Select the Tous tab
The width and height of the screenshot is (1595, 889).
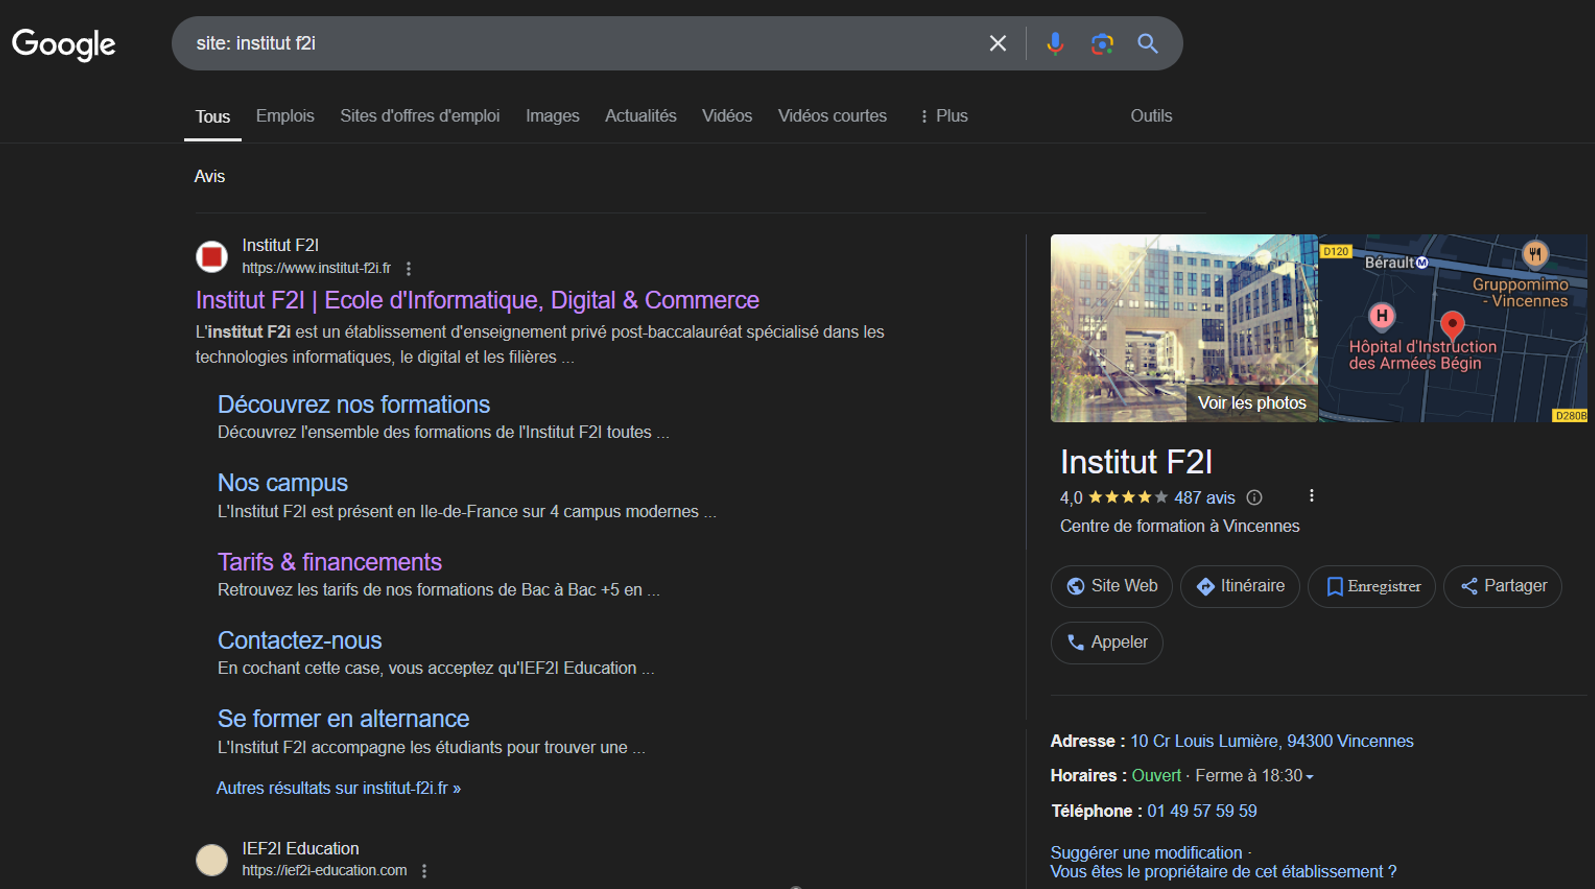pos(212,117)
